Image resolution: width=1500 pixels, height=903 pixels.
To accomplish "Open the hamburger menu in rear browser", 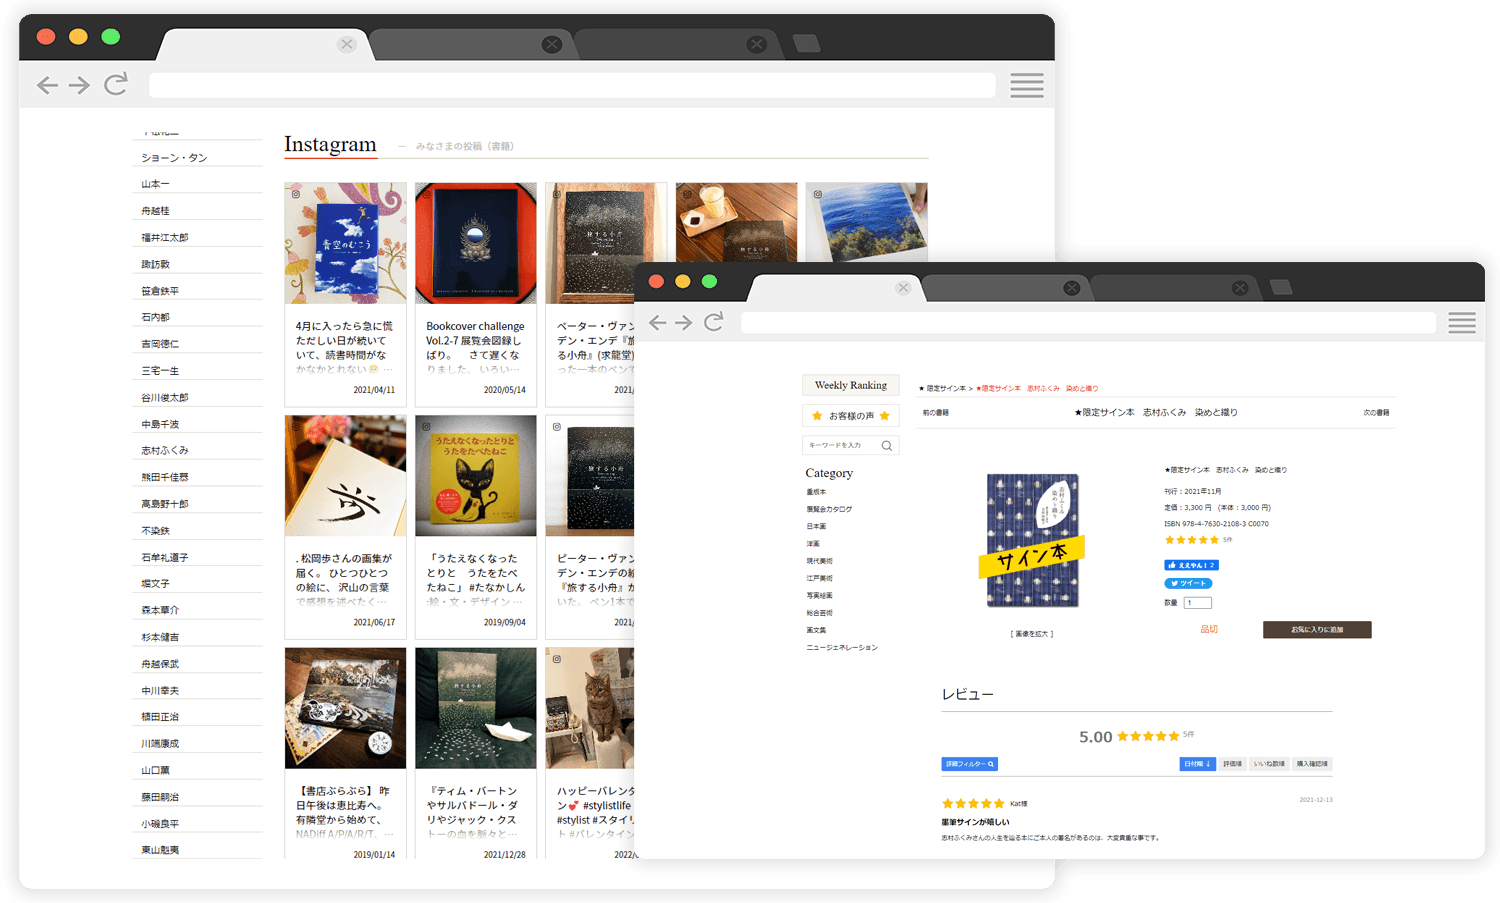I will [x=1026, y=85].
